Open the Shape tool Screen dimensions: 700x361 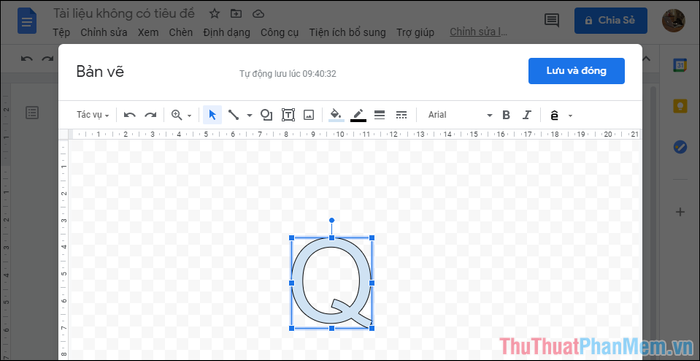(267, 115)
